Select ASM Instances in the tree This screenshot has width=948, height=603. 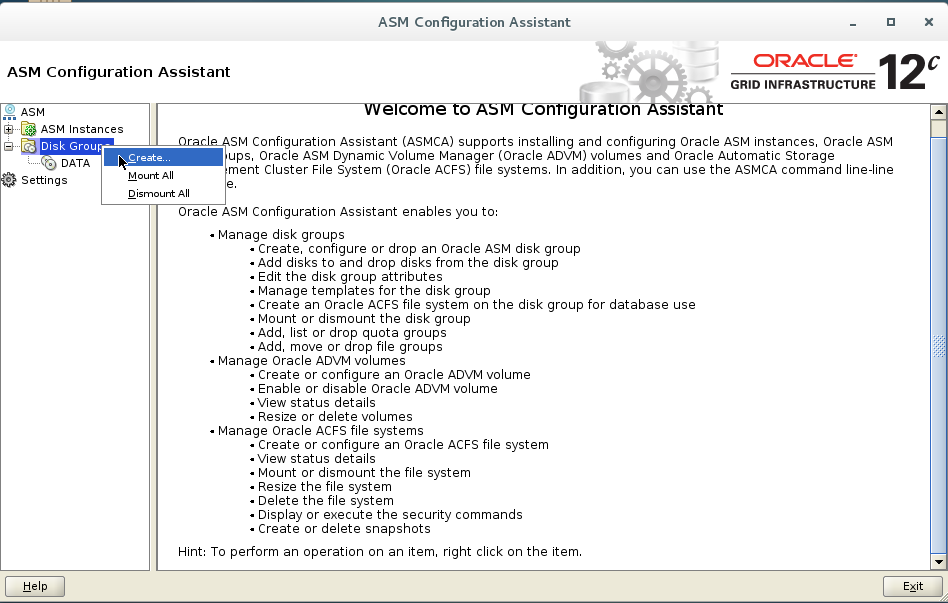(x=82, y=129)
